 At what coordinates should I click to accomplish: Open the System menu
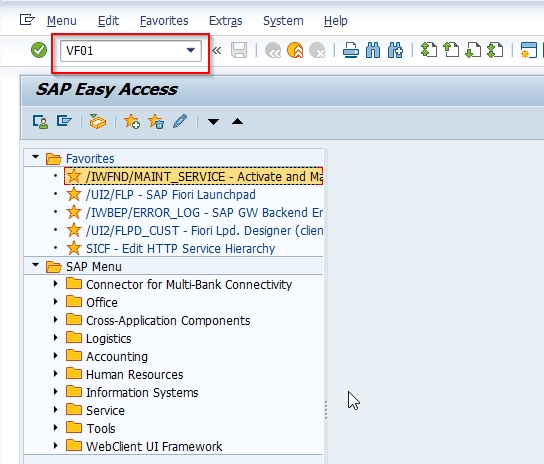pyautogui.click(x=283, y=21)
